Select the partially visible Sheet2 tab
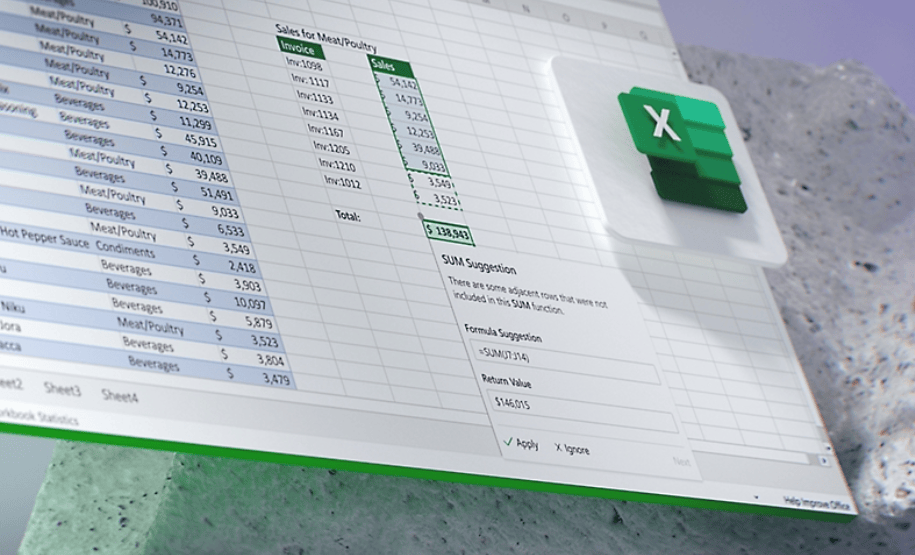 pos(11,383)
